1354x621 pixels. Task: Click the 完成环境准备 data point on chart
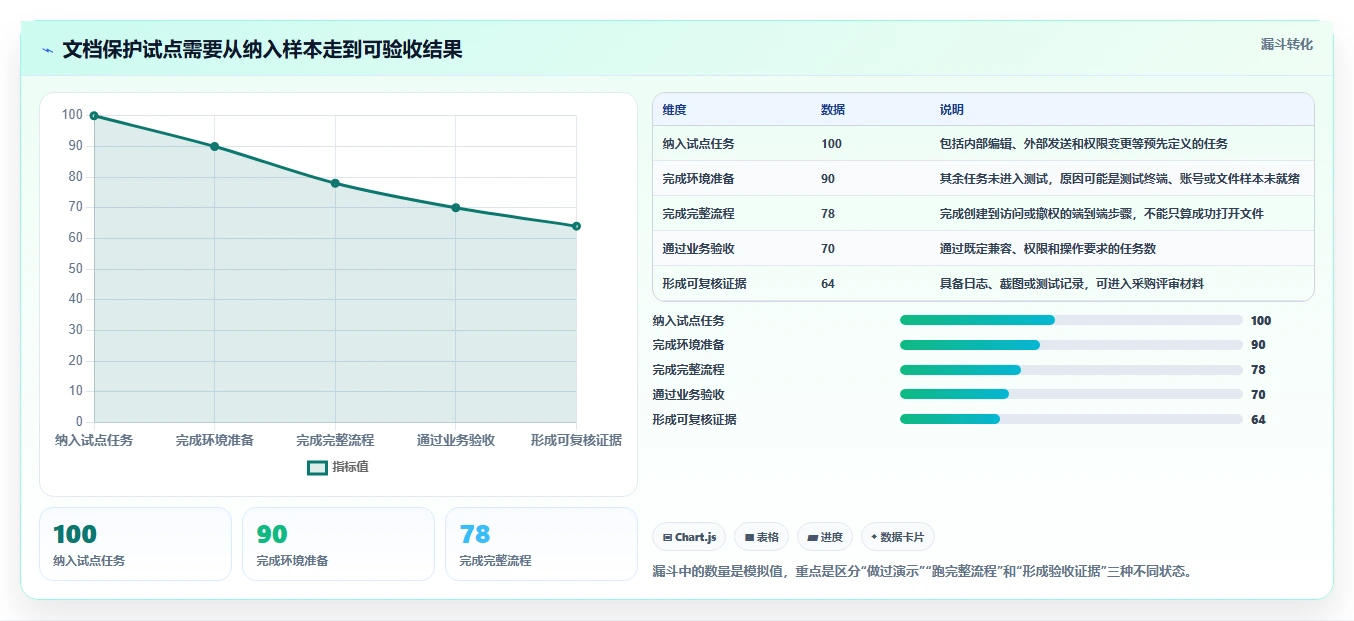[214, 146]
